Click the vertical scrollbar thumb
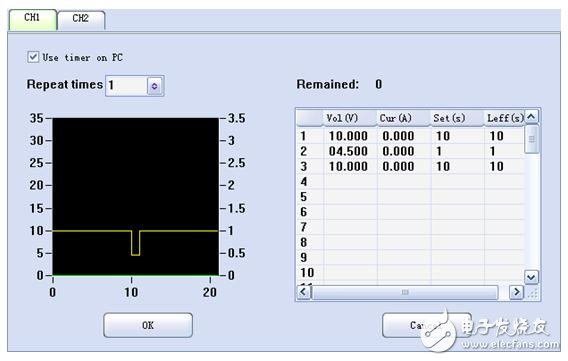Screen dimensions: 568x361 (x=532, y=139)
